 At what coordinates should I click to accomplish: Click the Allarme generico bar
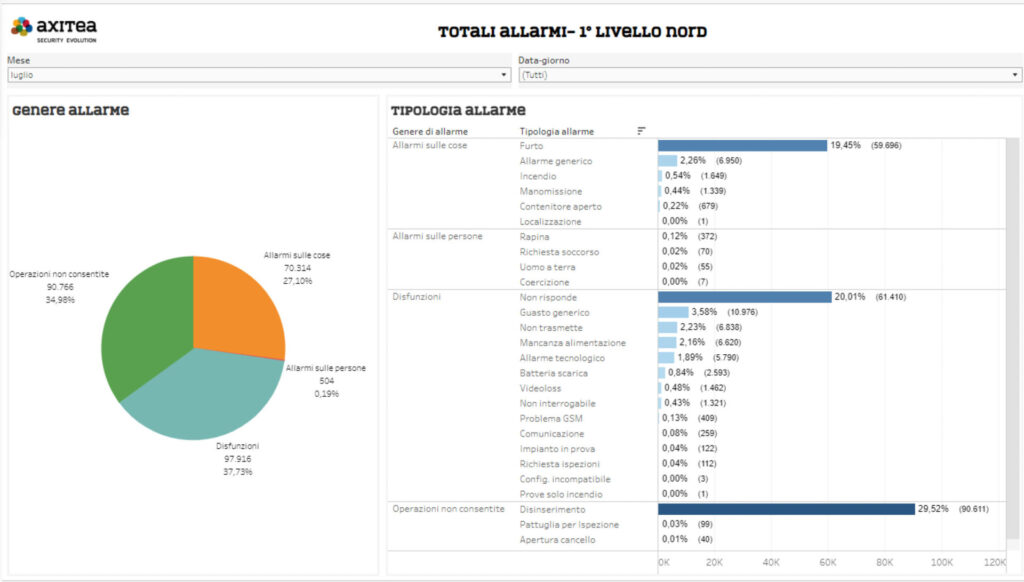pyautogui.click(x=667, y=161)
